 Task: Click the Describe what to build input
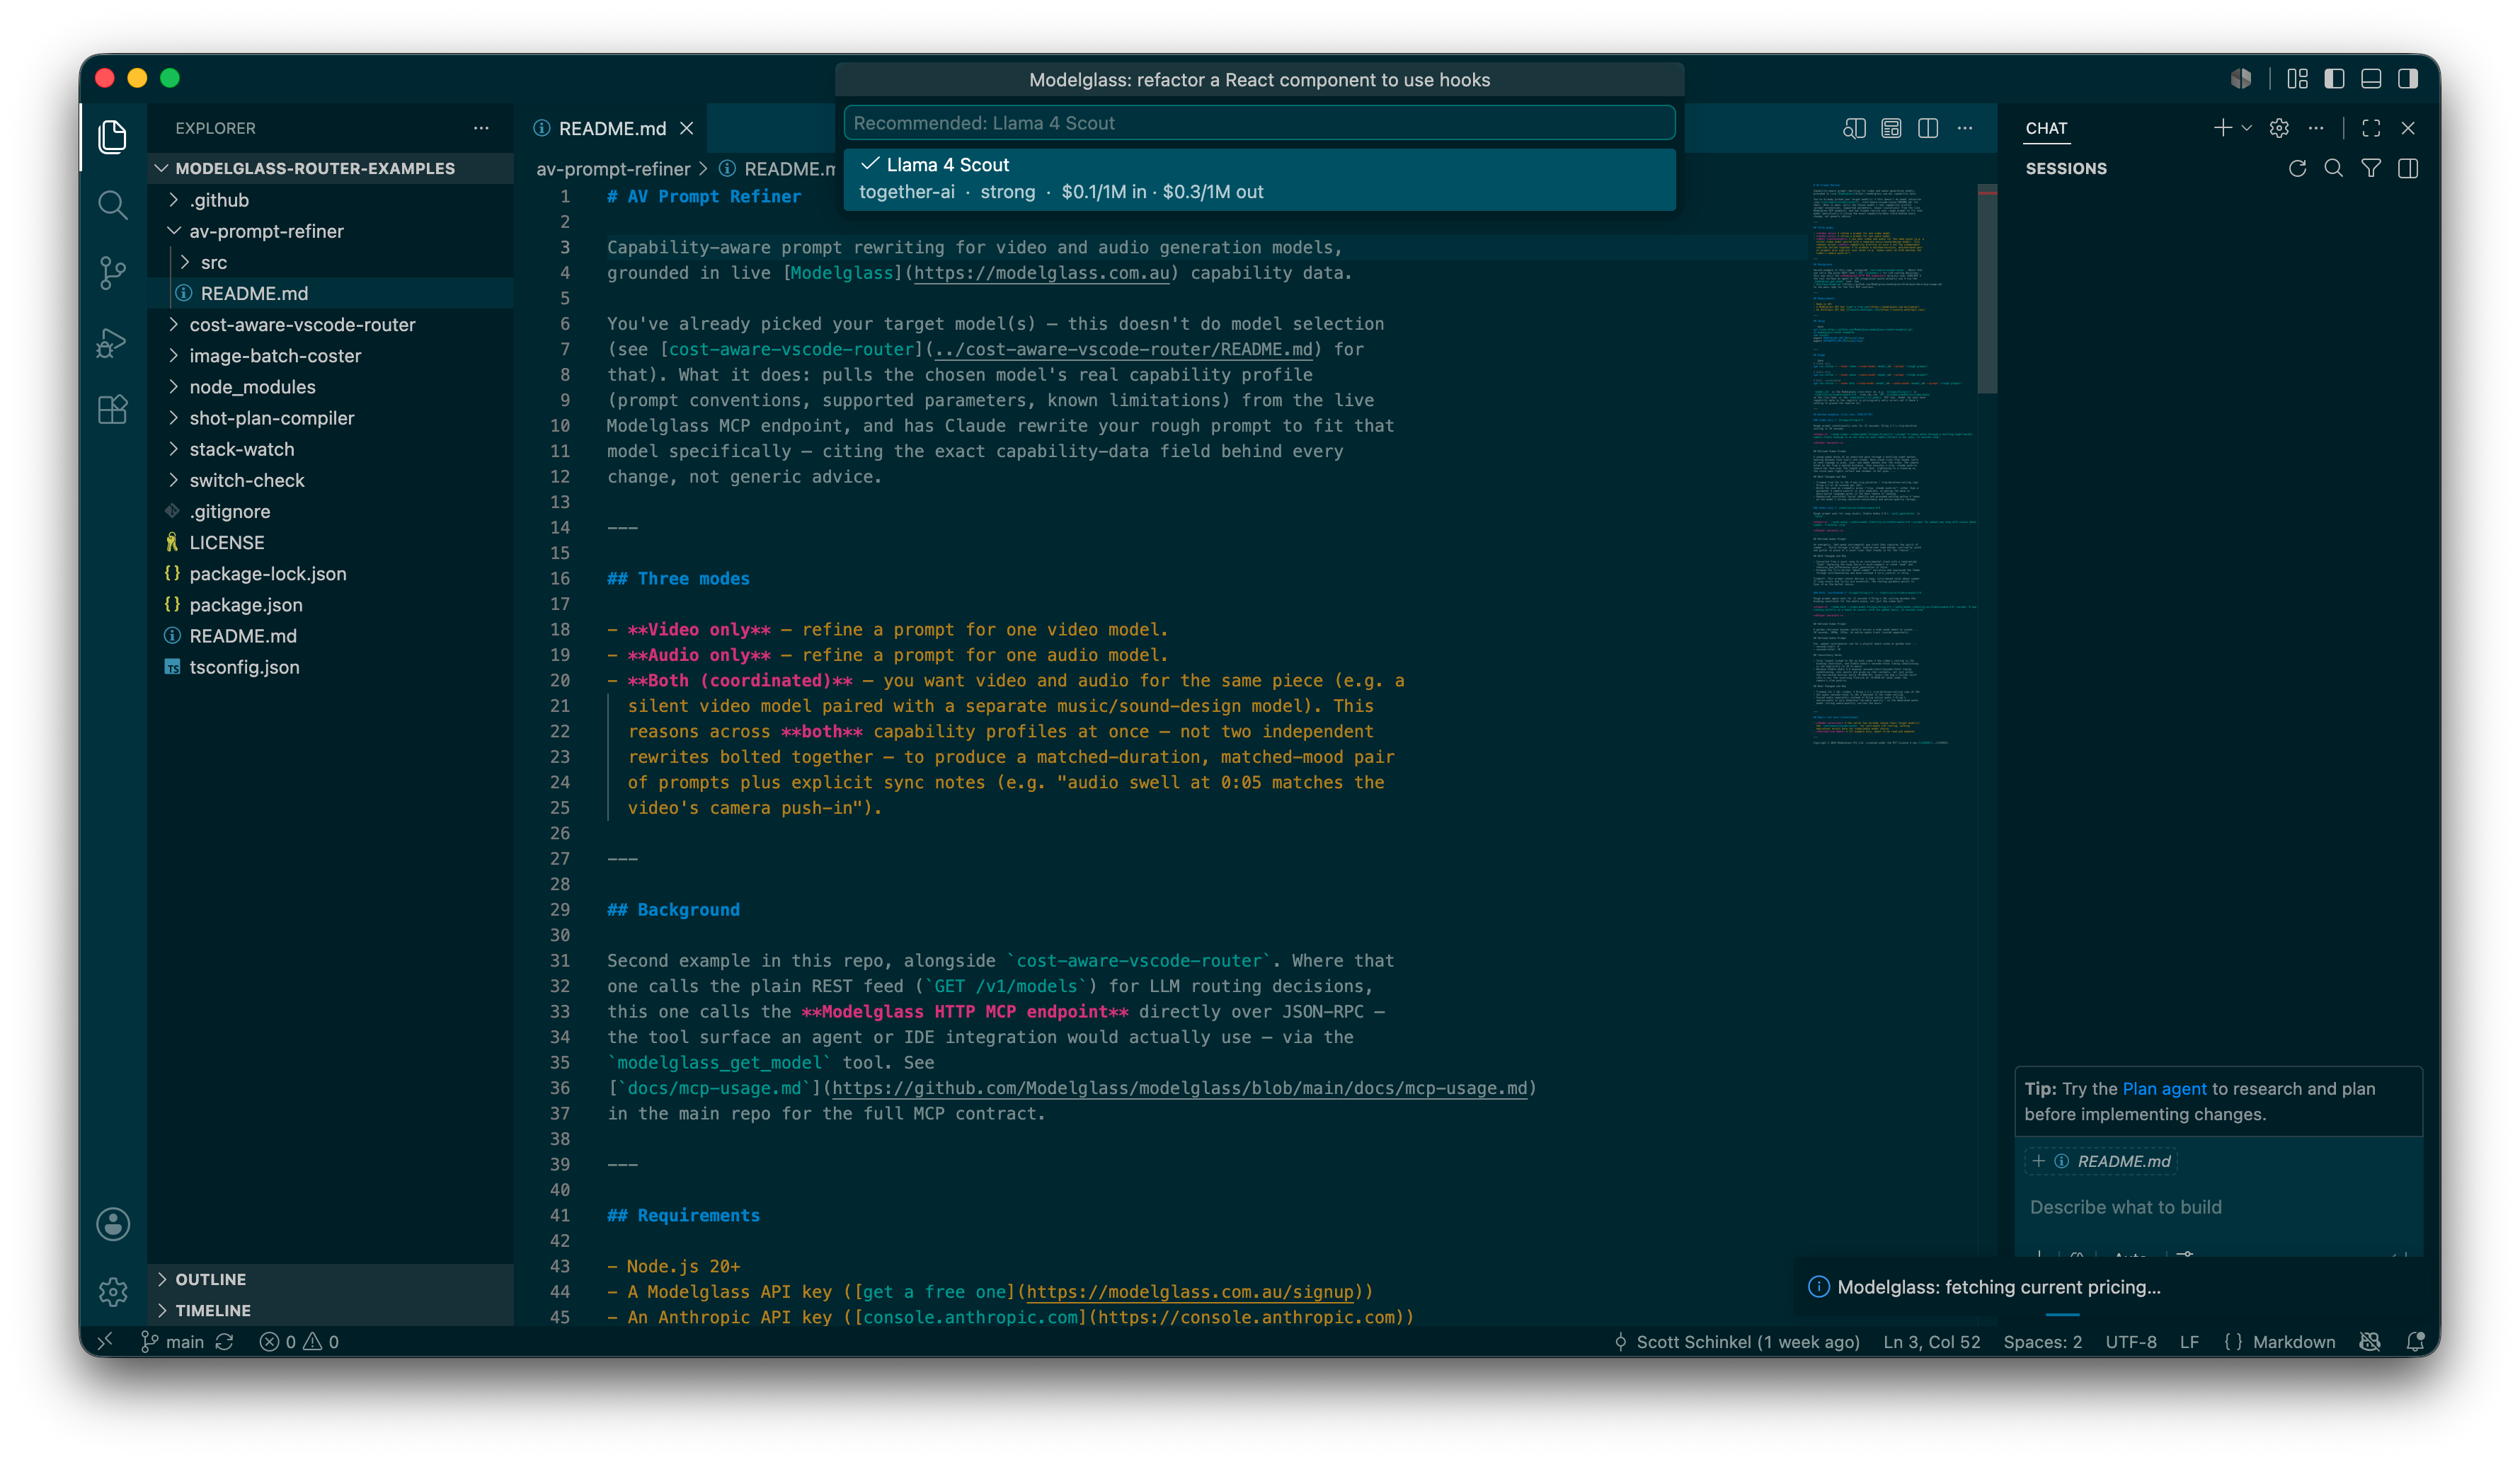[x=2218, y=1207]
